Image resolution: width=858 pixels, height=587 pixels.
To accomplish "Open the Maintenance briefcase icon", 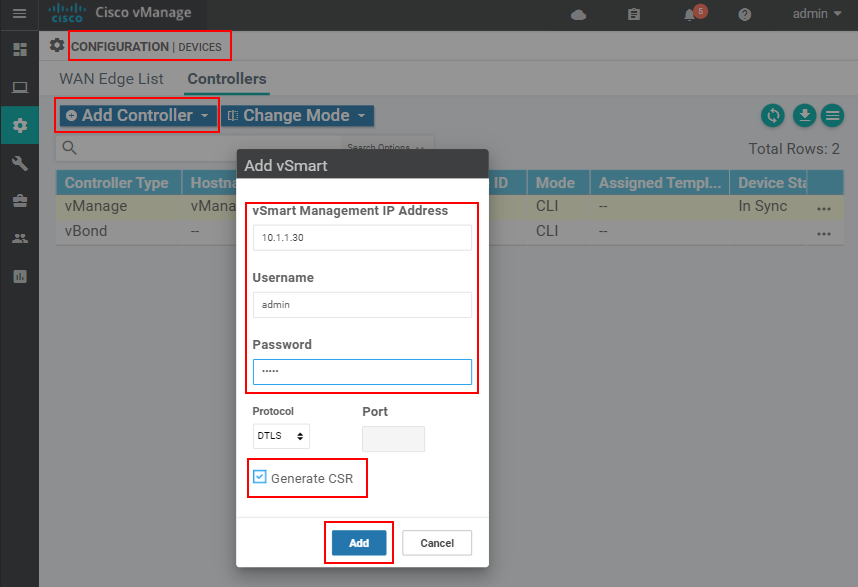I will tap(18, 199).
